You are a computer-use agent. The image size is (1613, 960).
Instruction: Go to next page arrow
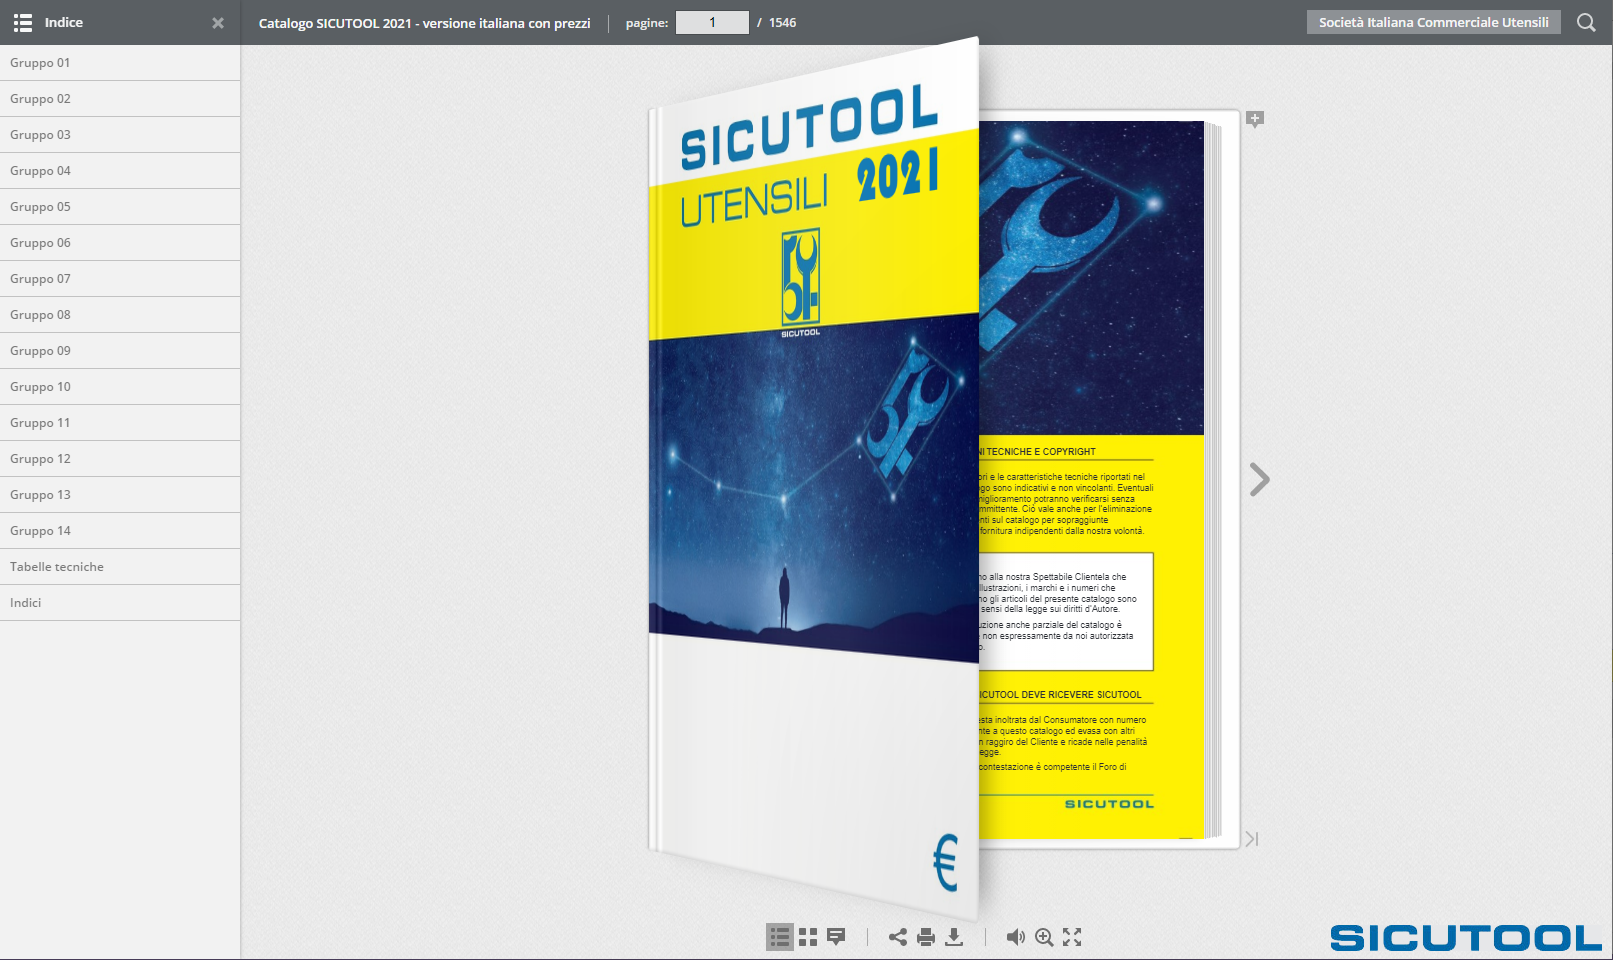click(x=1259, y=480)
